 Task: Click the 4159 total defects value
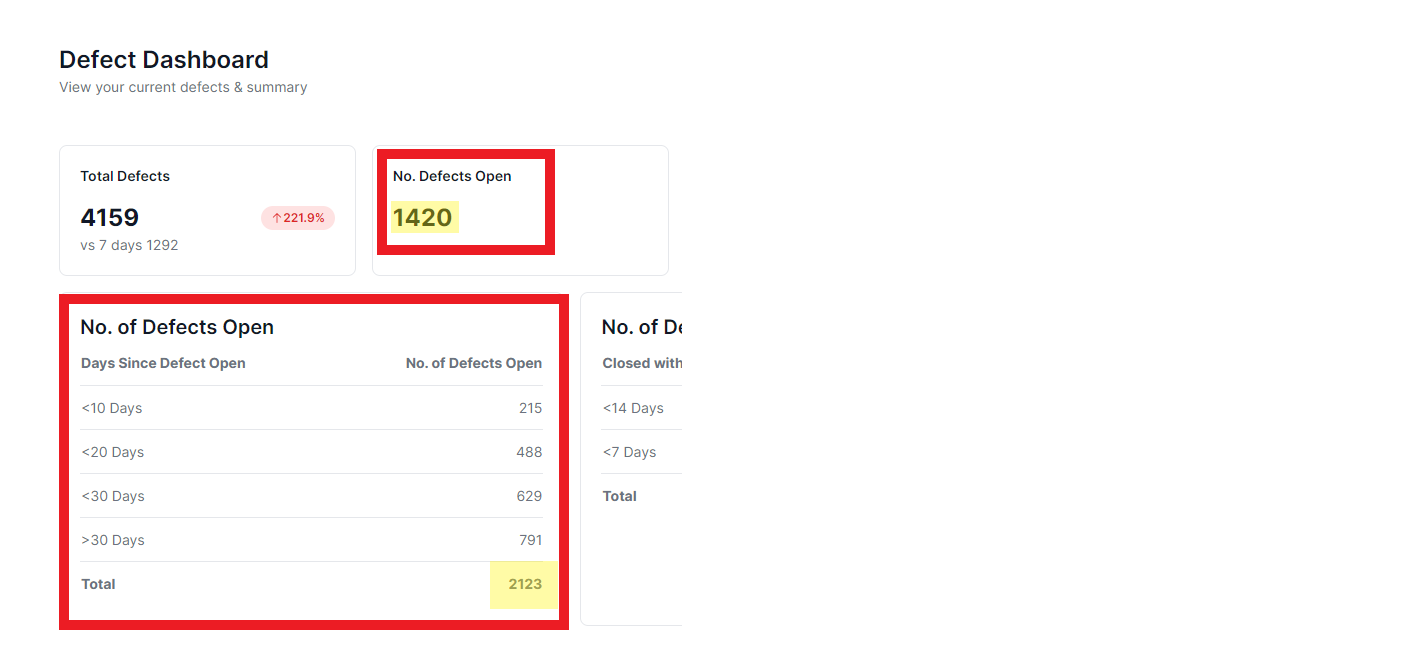click(x=110, y=218)
